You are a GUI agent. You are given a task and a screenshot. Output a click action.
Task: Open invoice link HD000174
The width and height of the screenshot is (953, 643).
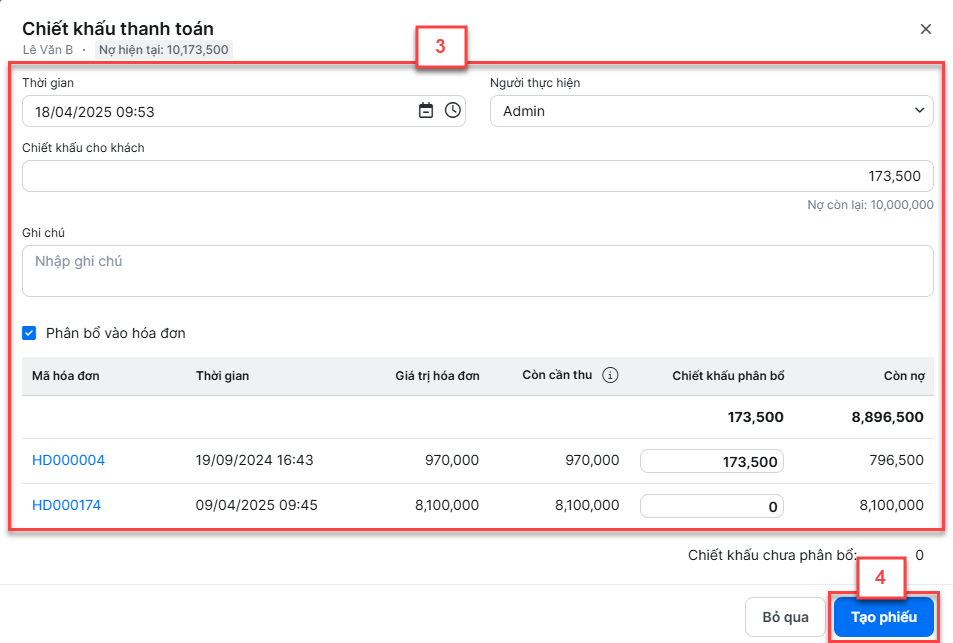tap(66, 505)
